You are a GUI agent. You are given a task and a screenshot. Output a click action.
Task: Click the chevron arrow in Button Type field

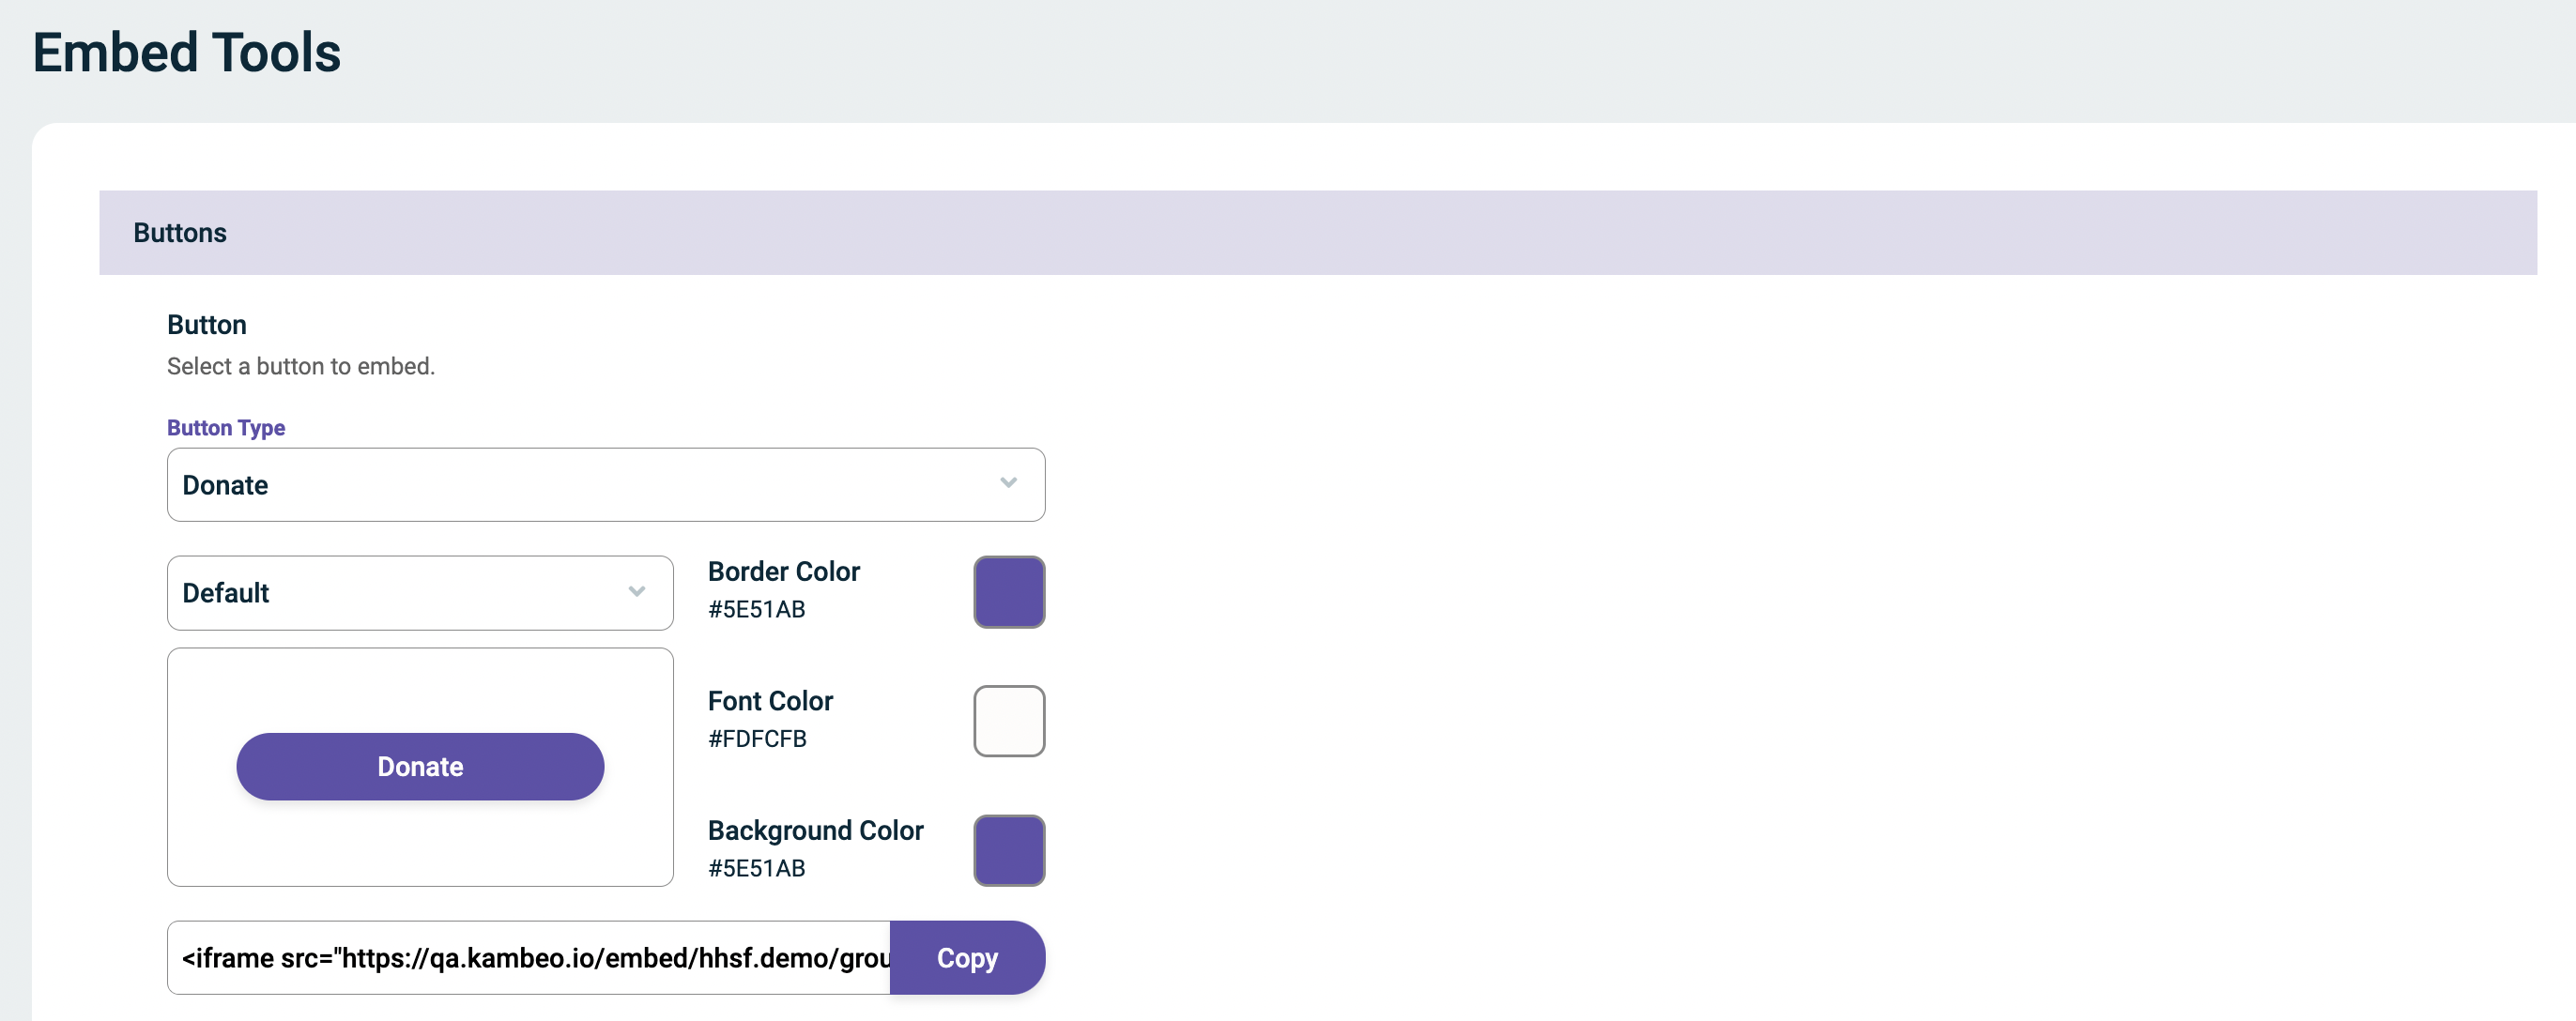tap(1008, 484)
